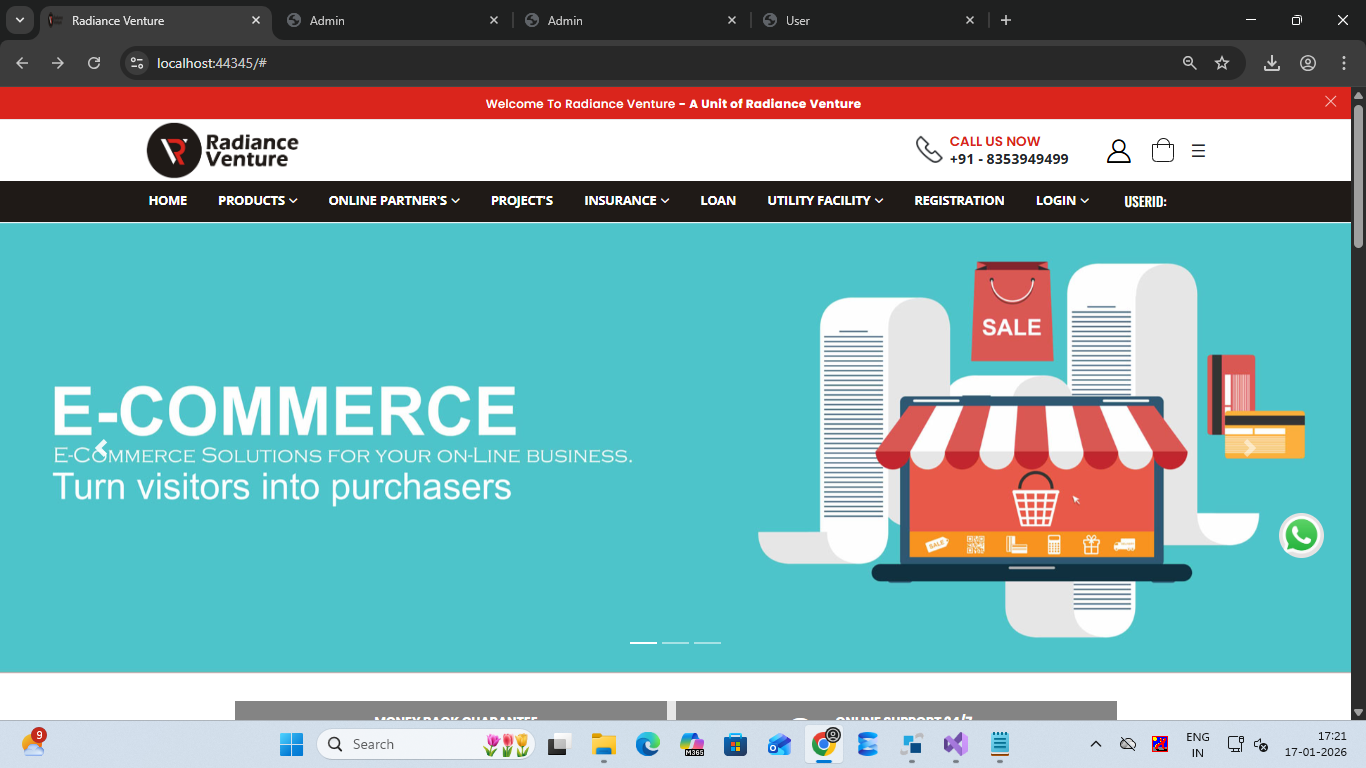Click the floating WhatsApp chat icon
Viewport: 1366px width, 768px height.
[x=1301, y=536]
